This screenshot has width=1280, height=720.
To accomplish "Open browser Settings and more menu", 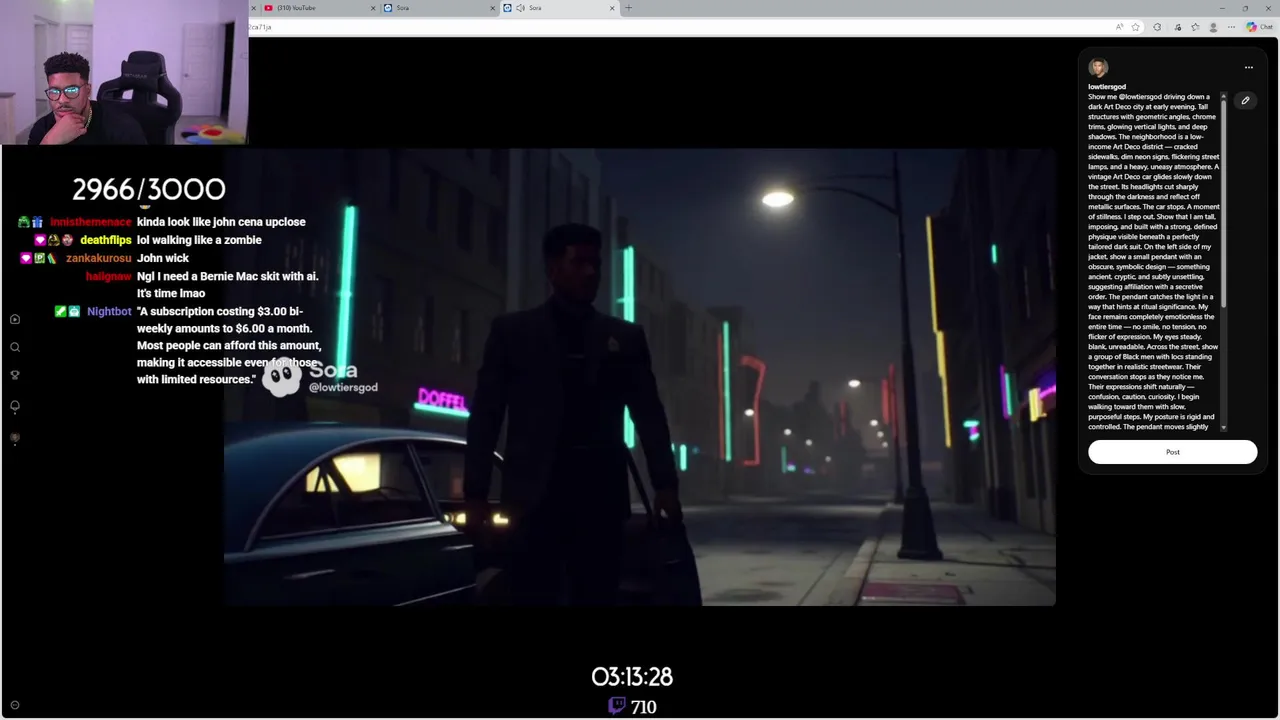I will click(x=1232, y=27).
